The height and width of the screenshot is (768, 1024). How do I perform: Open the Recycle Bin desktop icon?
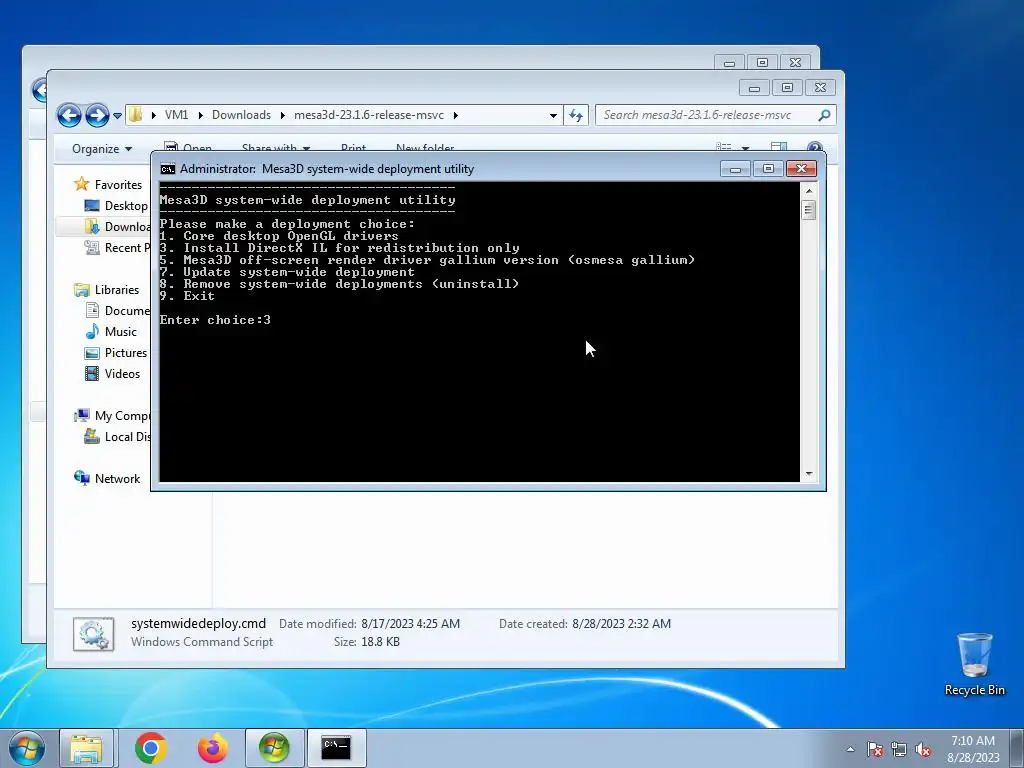pos(974,664)
